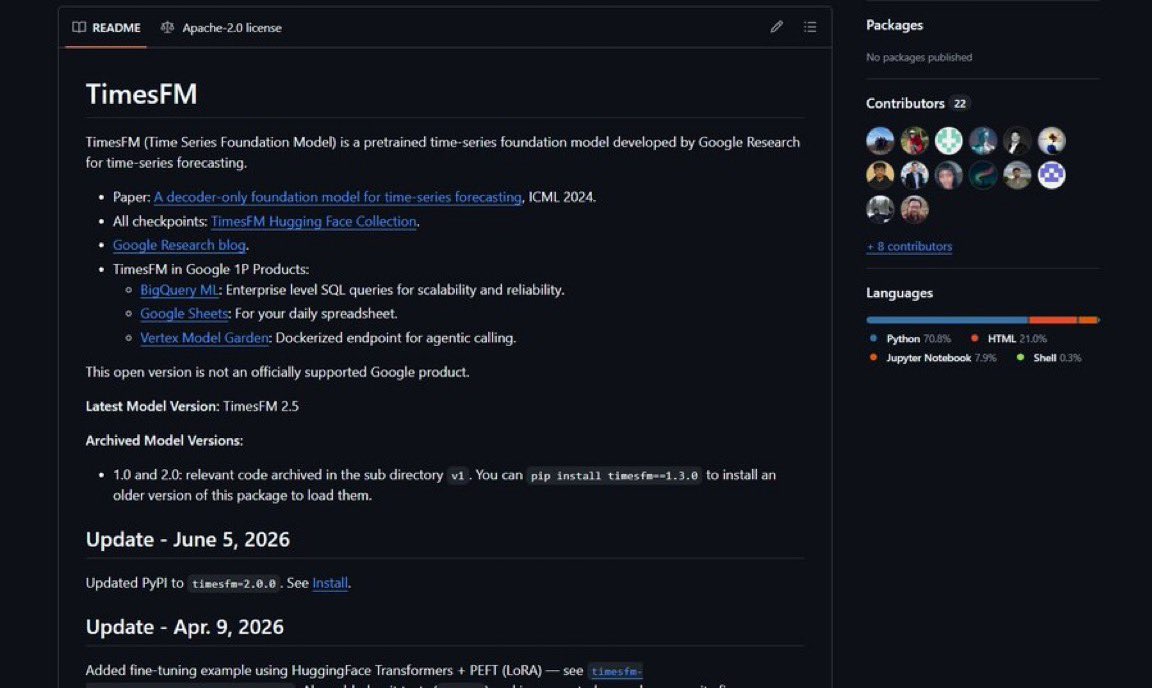The width and height of the screenshot is (1152, 688).
Task: Click Jupyter Notebook 7.9% in the legend
Action: coord(933,358)
